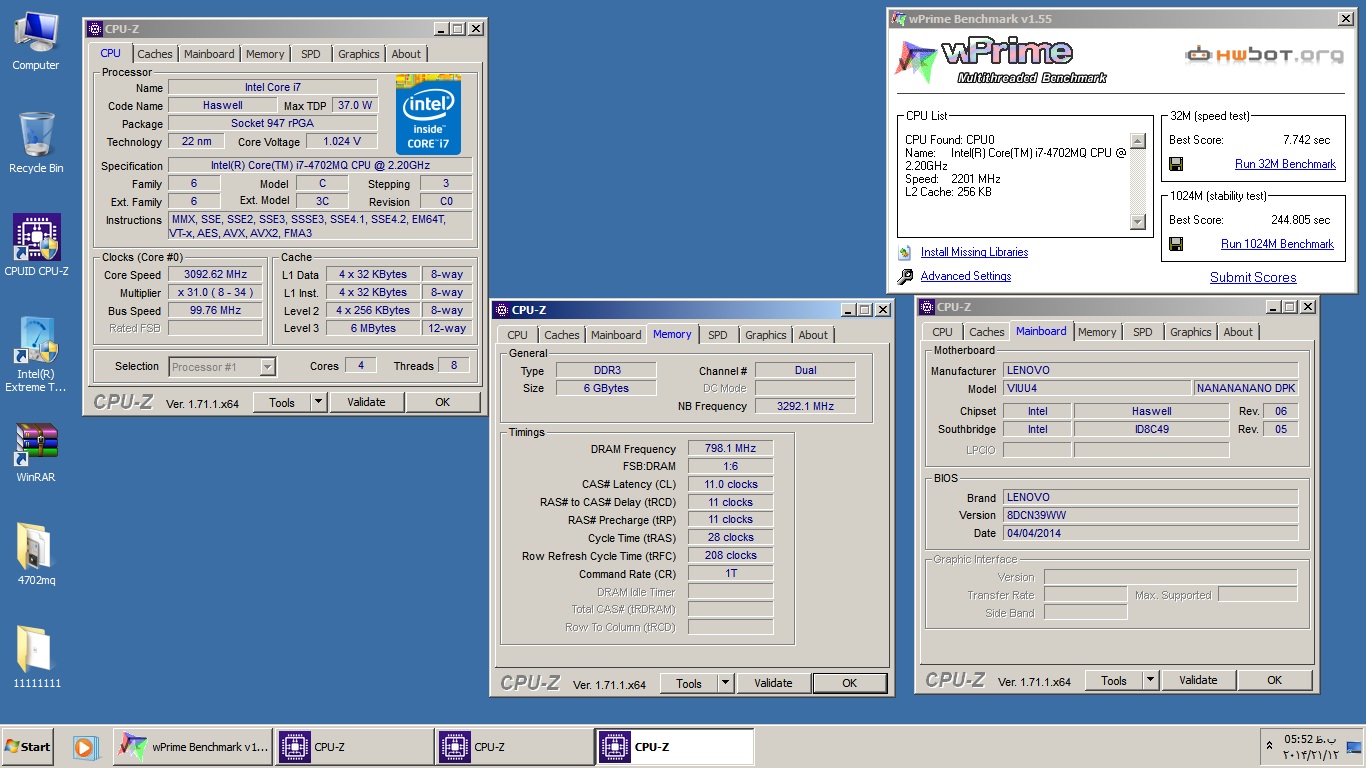This screenshot has height=768, width=1366.
Task: Switch to Mainboard tab in CPU window
Action: 209,54
